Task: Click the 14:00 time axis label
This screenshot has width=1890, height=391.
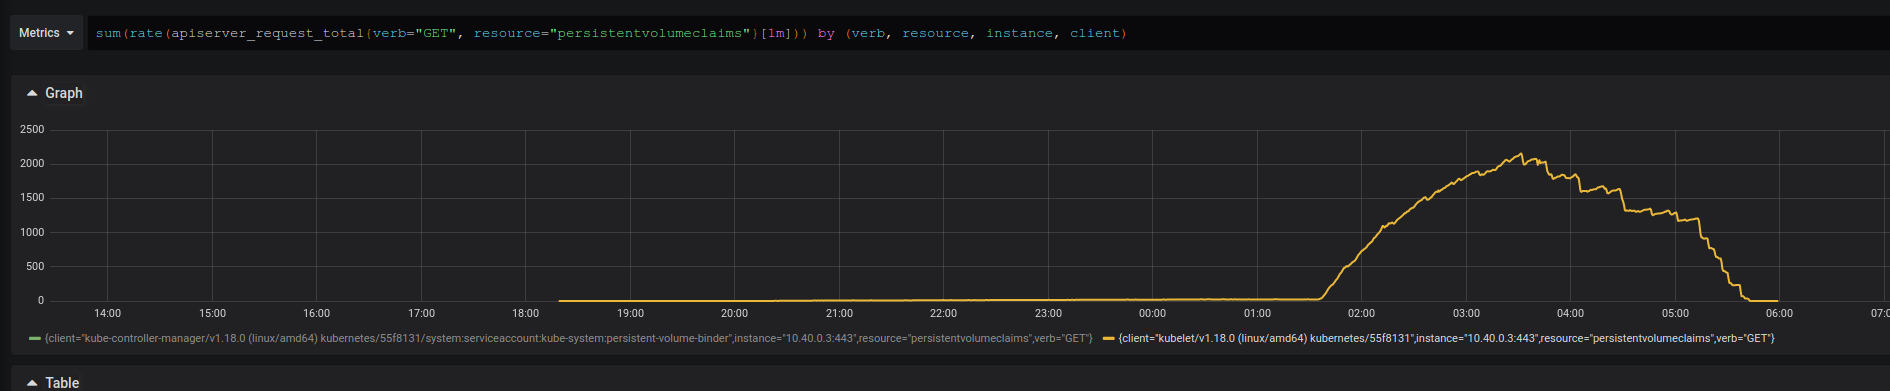Action: pos(107,313)
